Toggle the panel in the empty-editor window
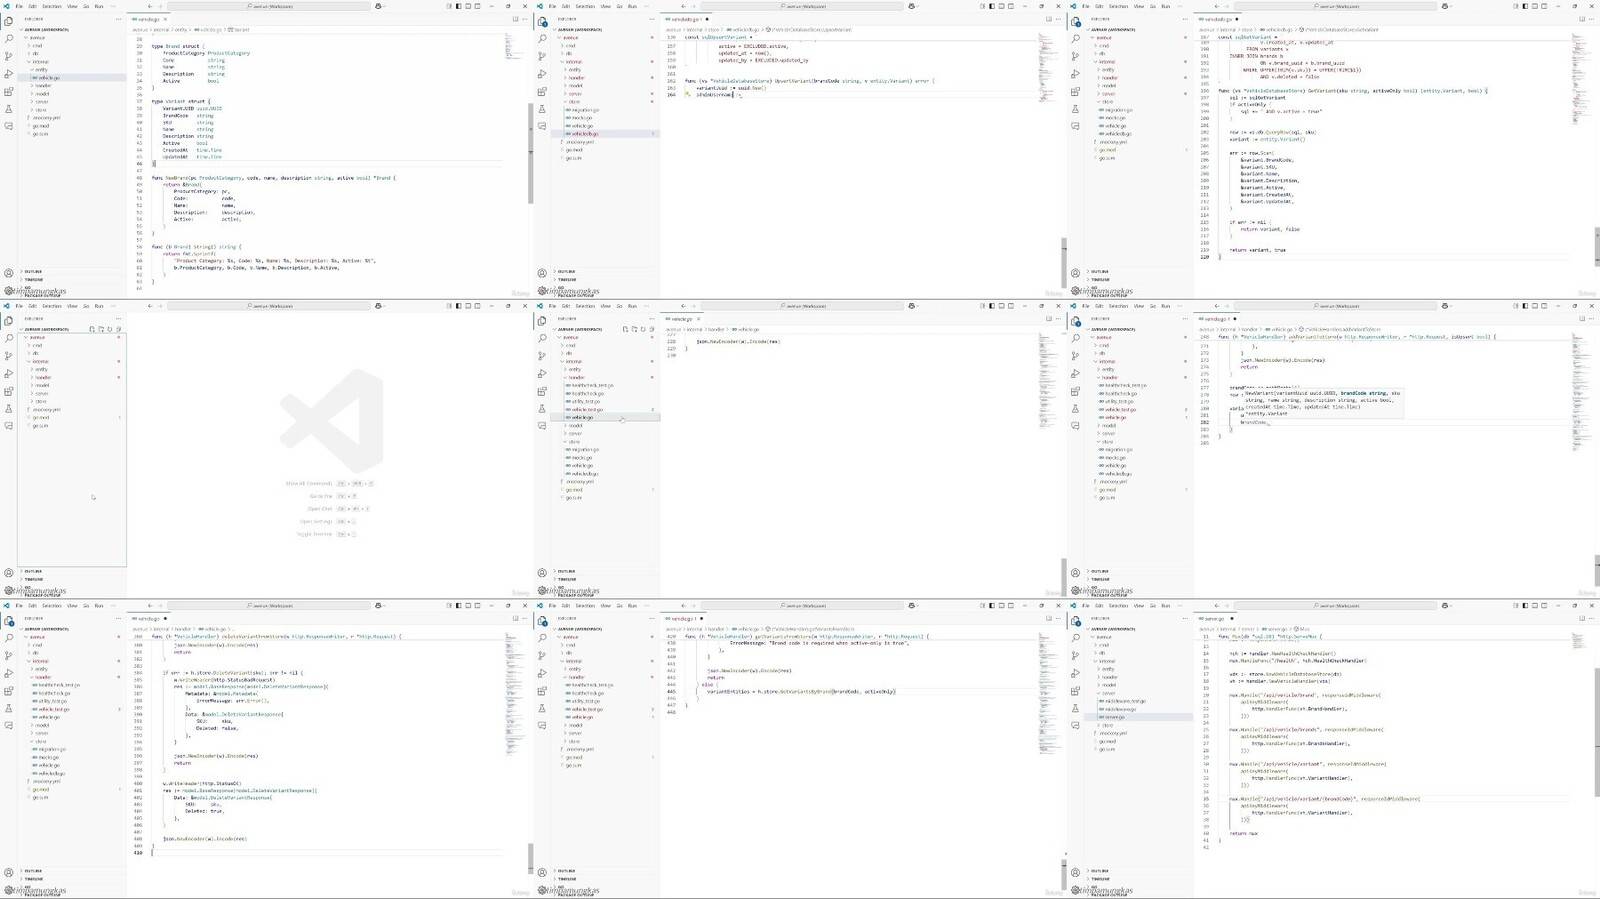This screenshot has width=1600, height=899. (468, 306)
